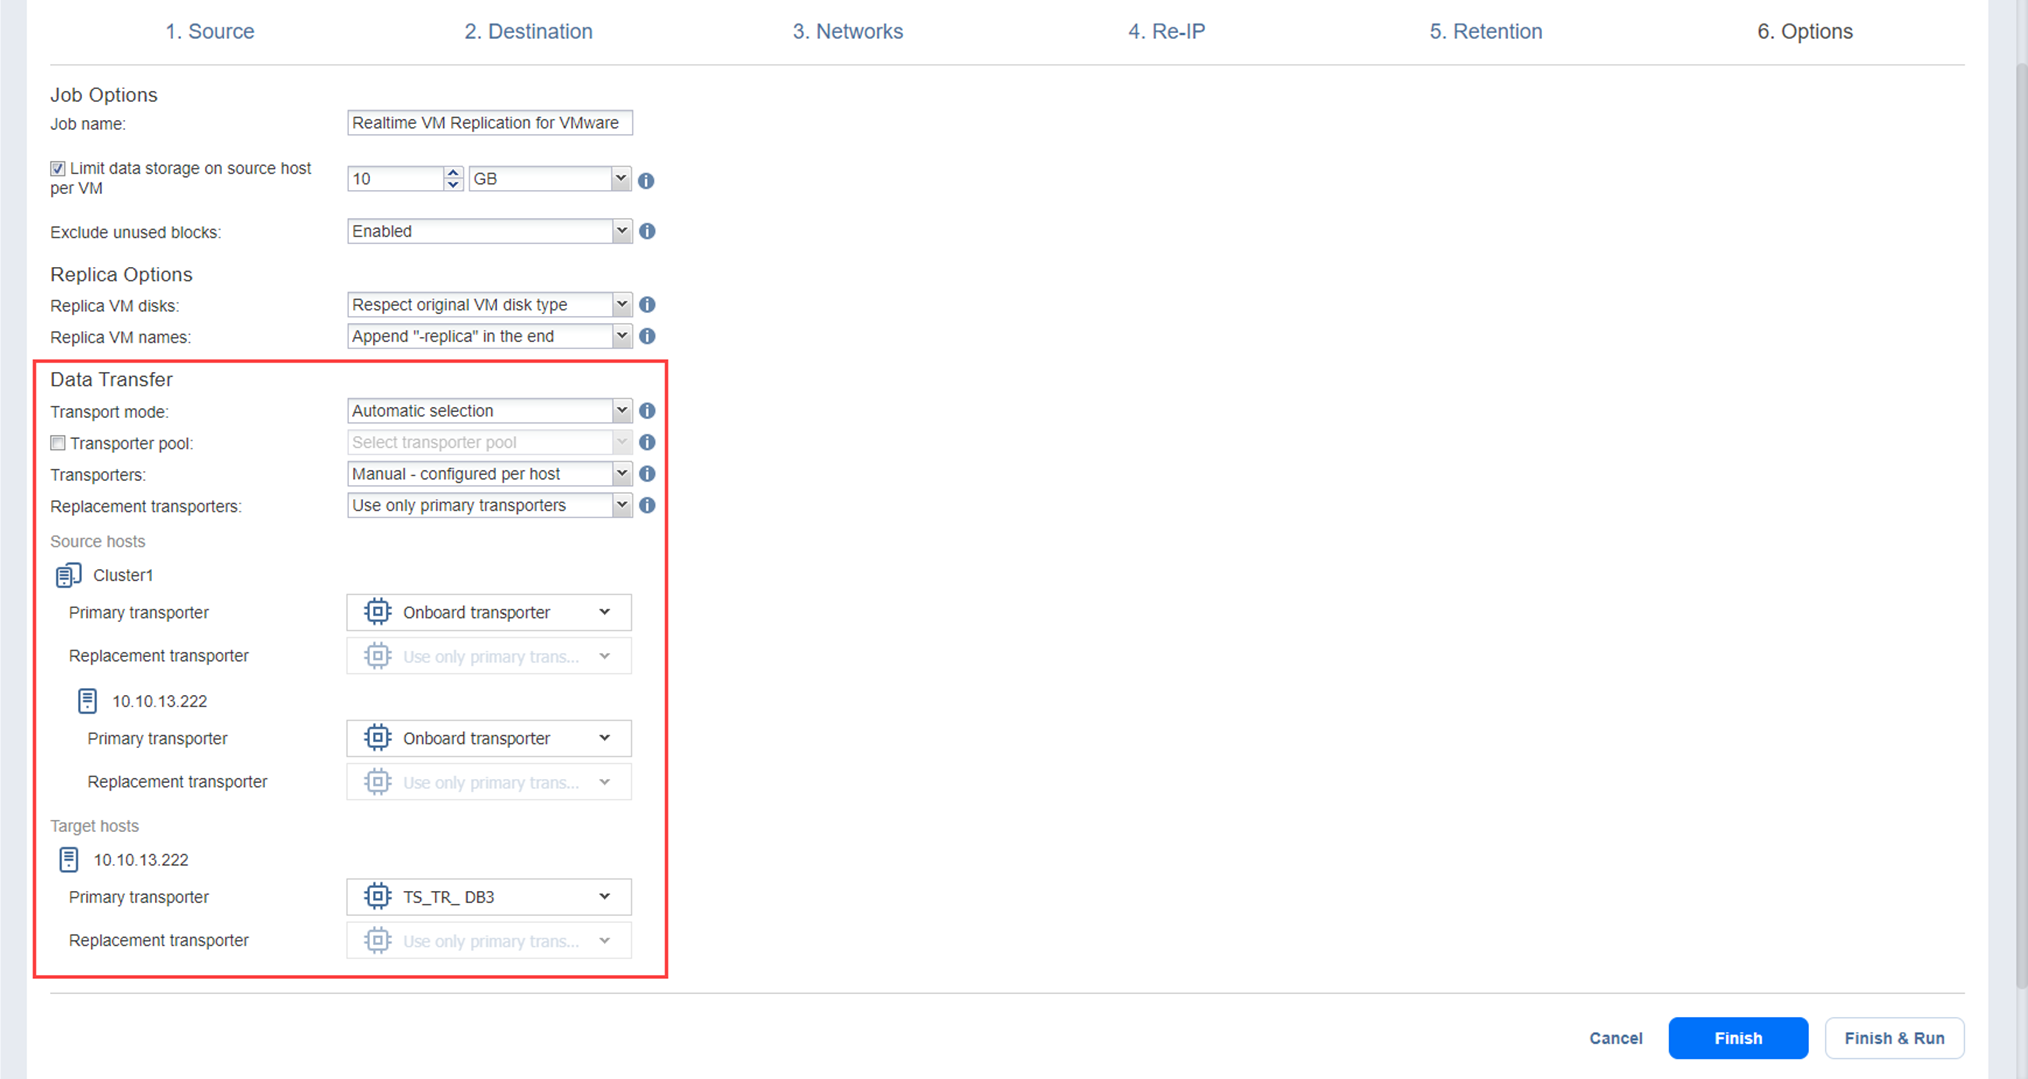
Task: Click info icon next to Replacement transporters
Action: (x=647, y=506)
